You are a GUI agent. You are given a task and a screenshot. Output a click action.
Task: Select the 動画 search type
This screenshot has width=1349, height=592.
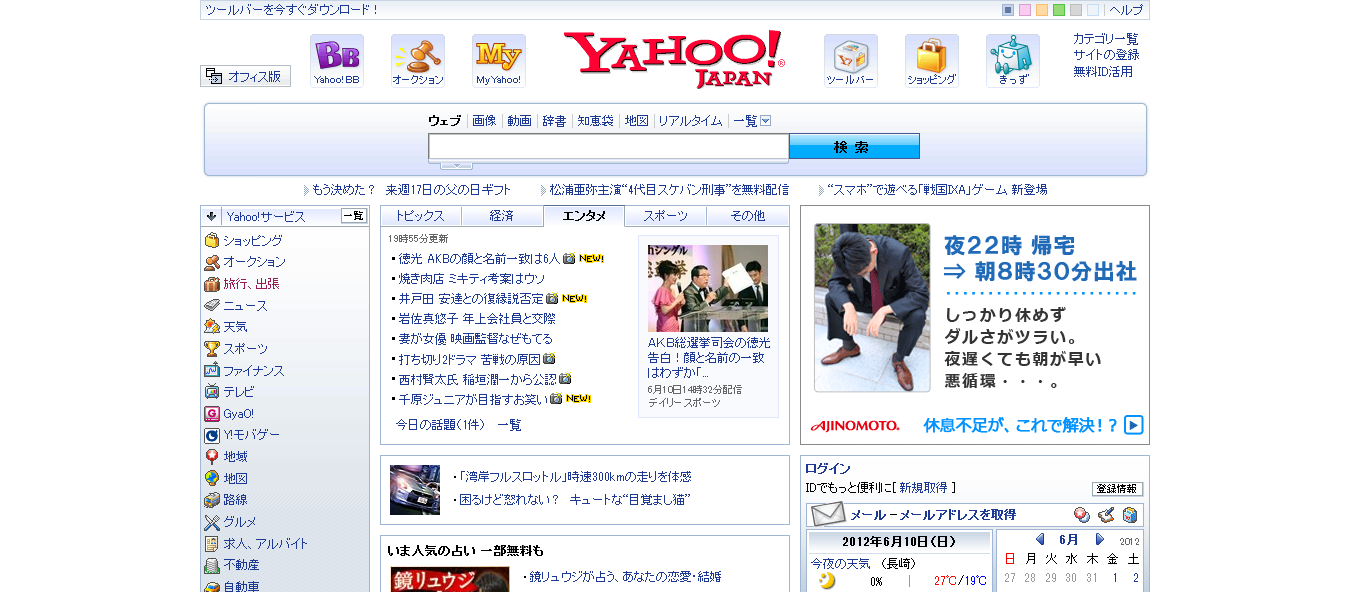click(x=519, y=121)
